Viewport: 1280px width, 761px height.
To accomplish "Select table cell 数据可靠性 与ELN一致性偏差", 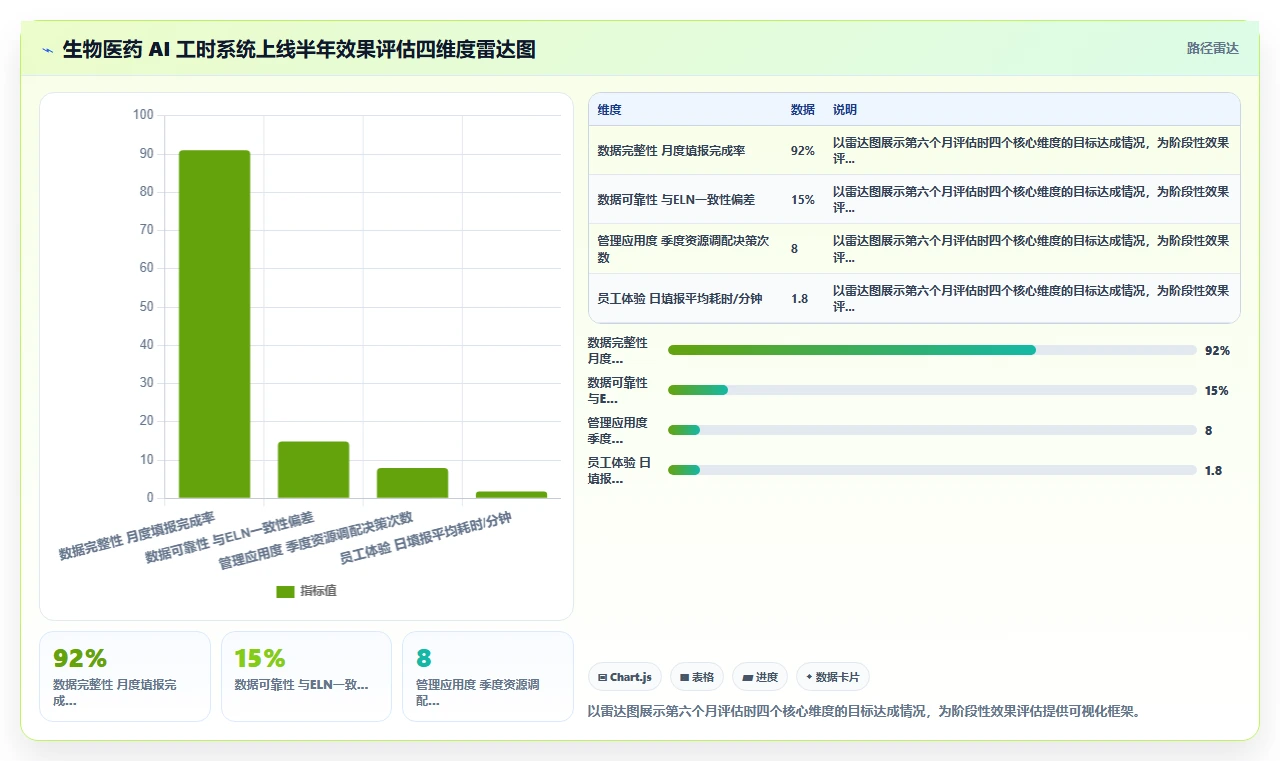I will coord(685,200).
